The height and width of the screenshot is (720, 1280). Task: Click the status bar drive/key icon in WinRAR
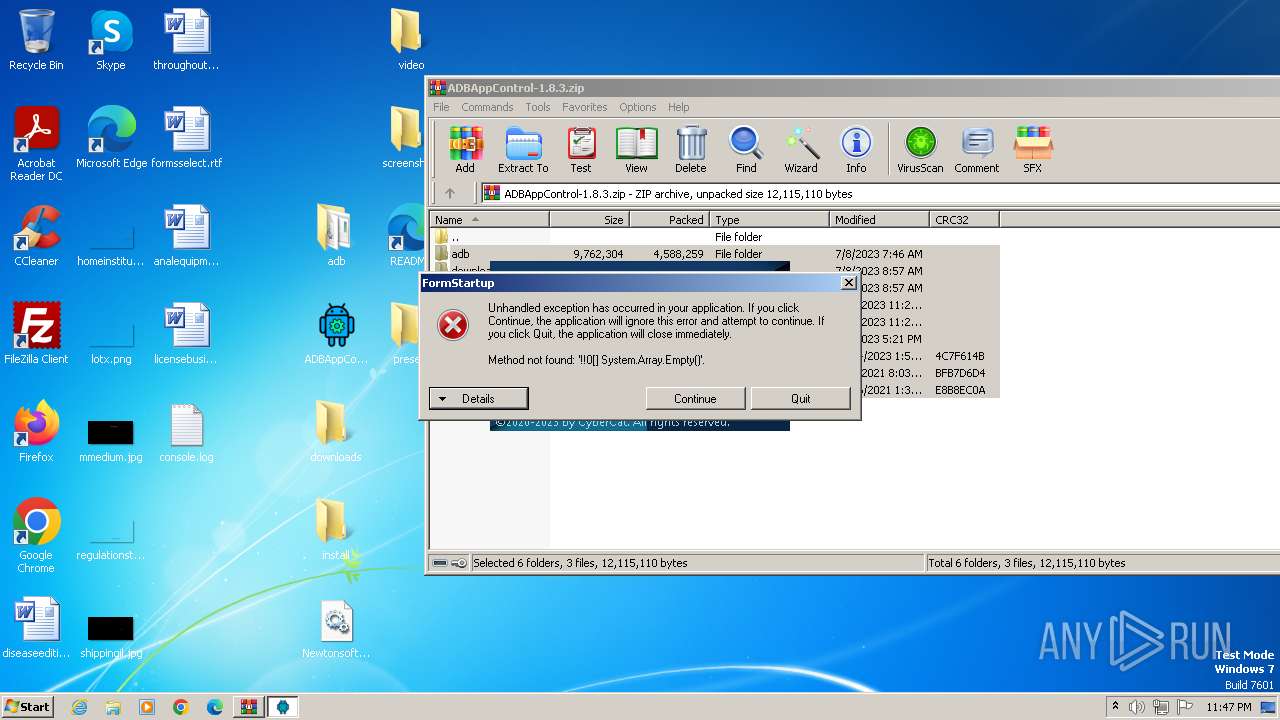(450, 563)
